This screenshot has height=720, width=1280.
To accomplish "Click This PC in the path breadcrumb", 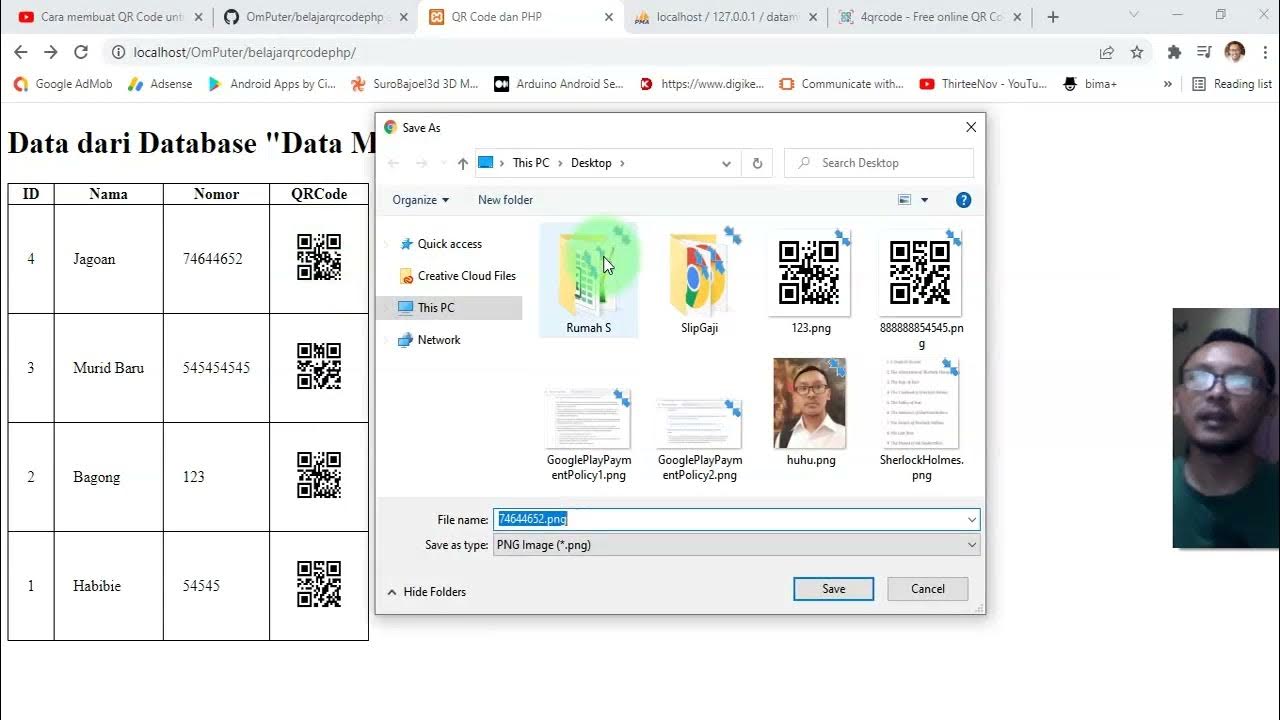I will pos(531,163).
